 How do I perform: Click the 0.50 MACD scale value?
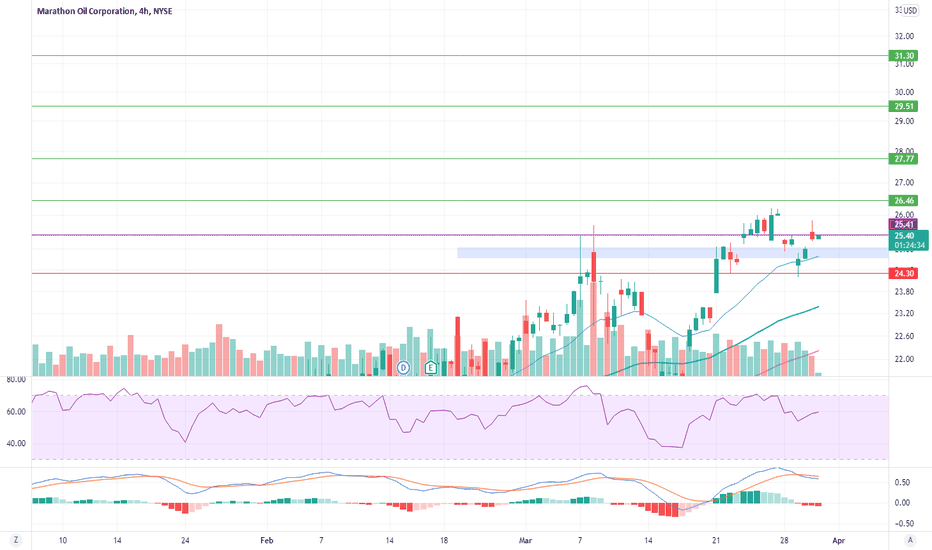click(902, 482)
